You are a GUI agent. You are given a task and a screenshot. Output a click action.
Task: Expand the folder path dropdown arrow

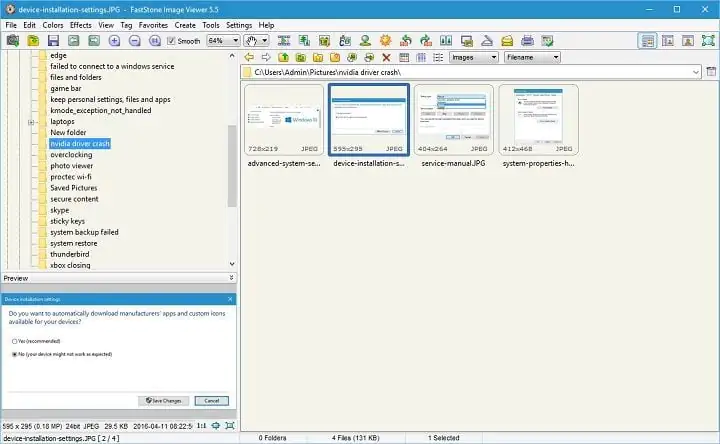696,72
